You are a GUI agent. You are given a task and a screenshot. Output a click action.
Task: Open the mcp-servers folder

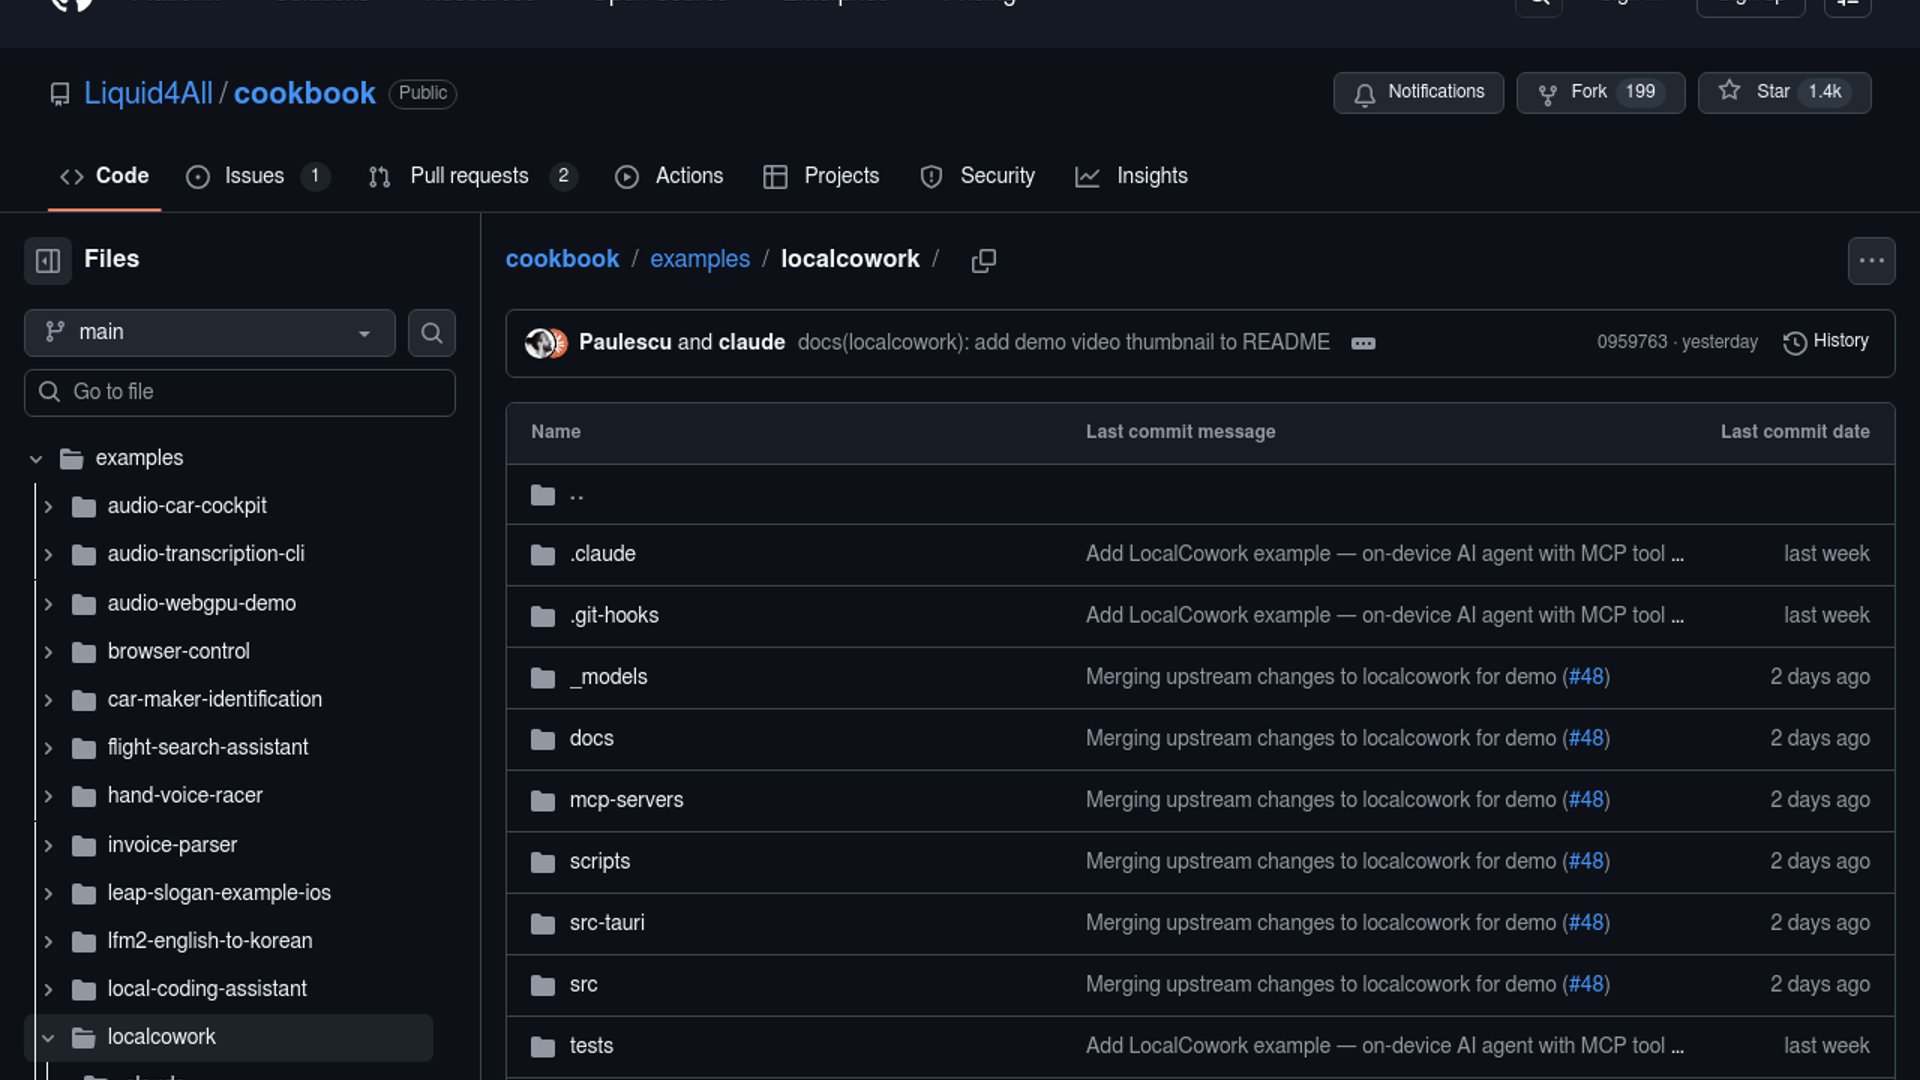[626, 800]
